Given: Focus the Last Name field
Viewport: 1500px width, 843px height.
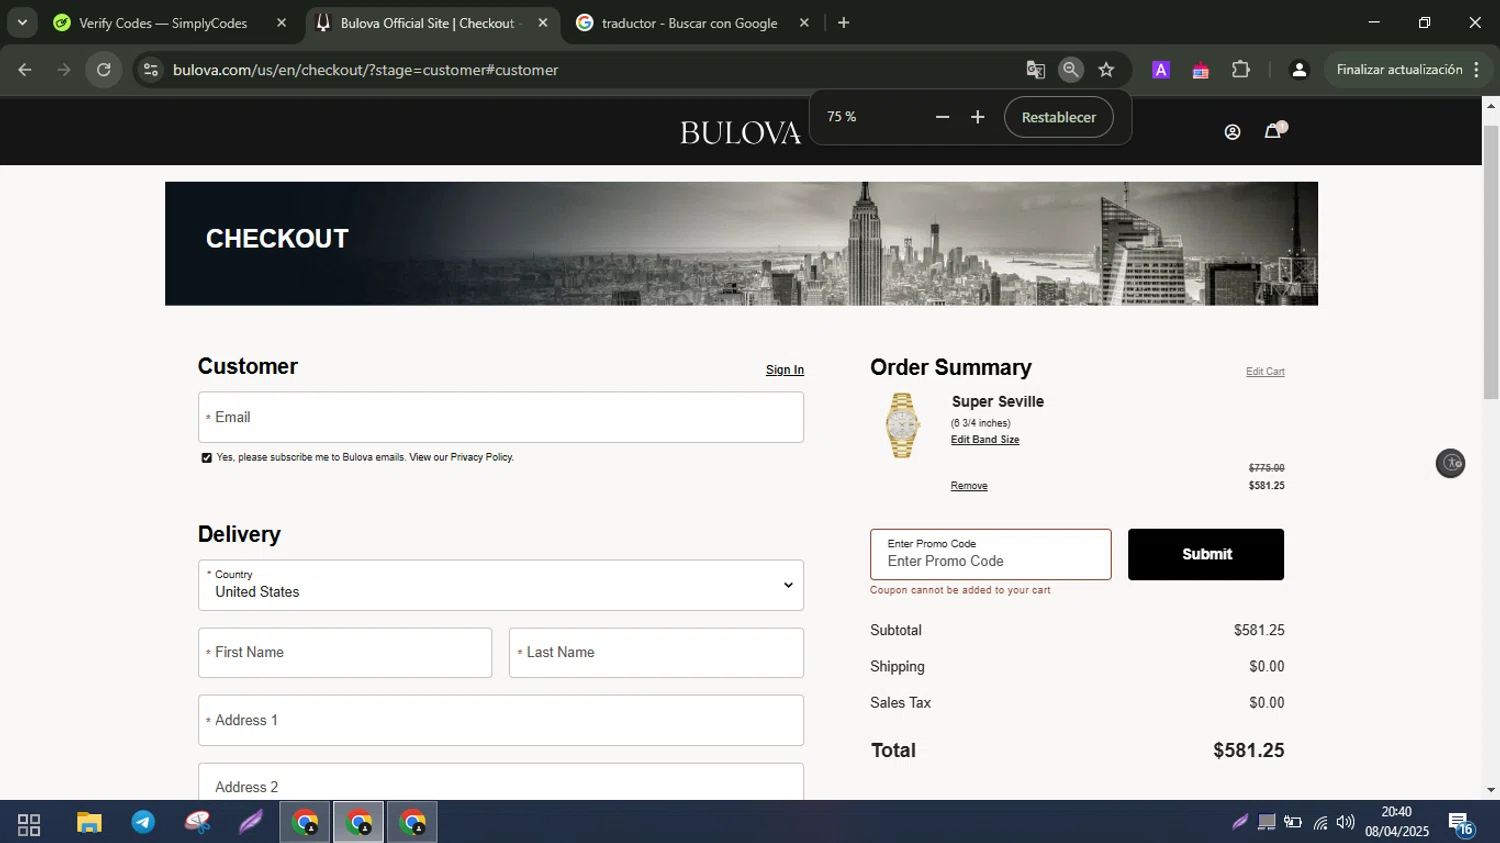Looking at the screenshot, I should tap(656, 653).
